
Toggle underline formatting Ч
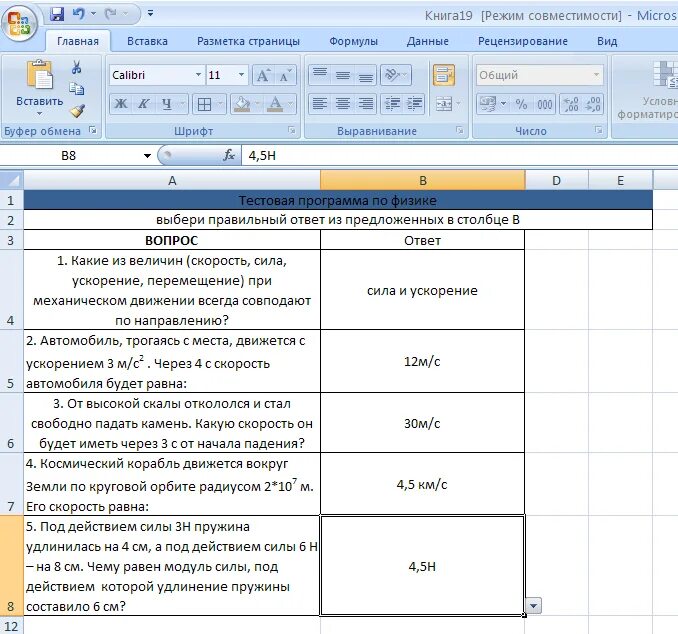point(167,104)
